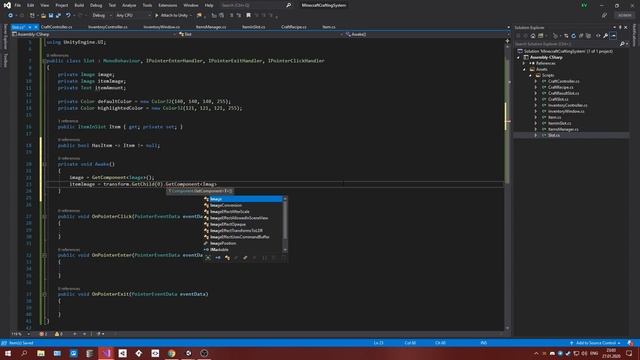640x360 pixels.
Task: Click the Quick Launch search magnifier
Action: 289,5
